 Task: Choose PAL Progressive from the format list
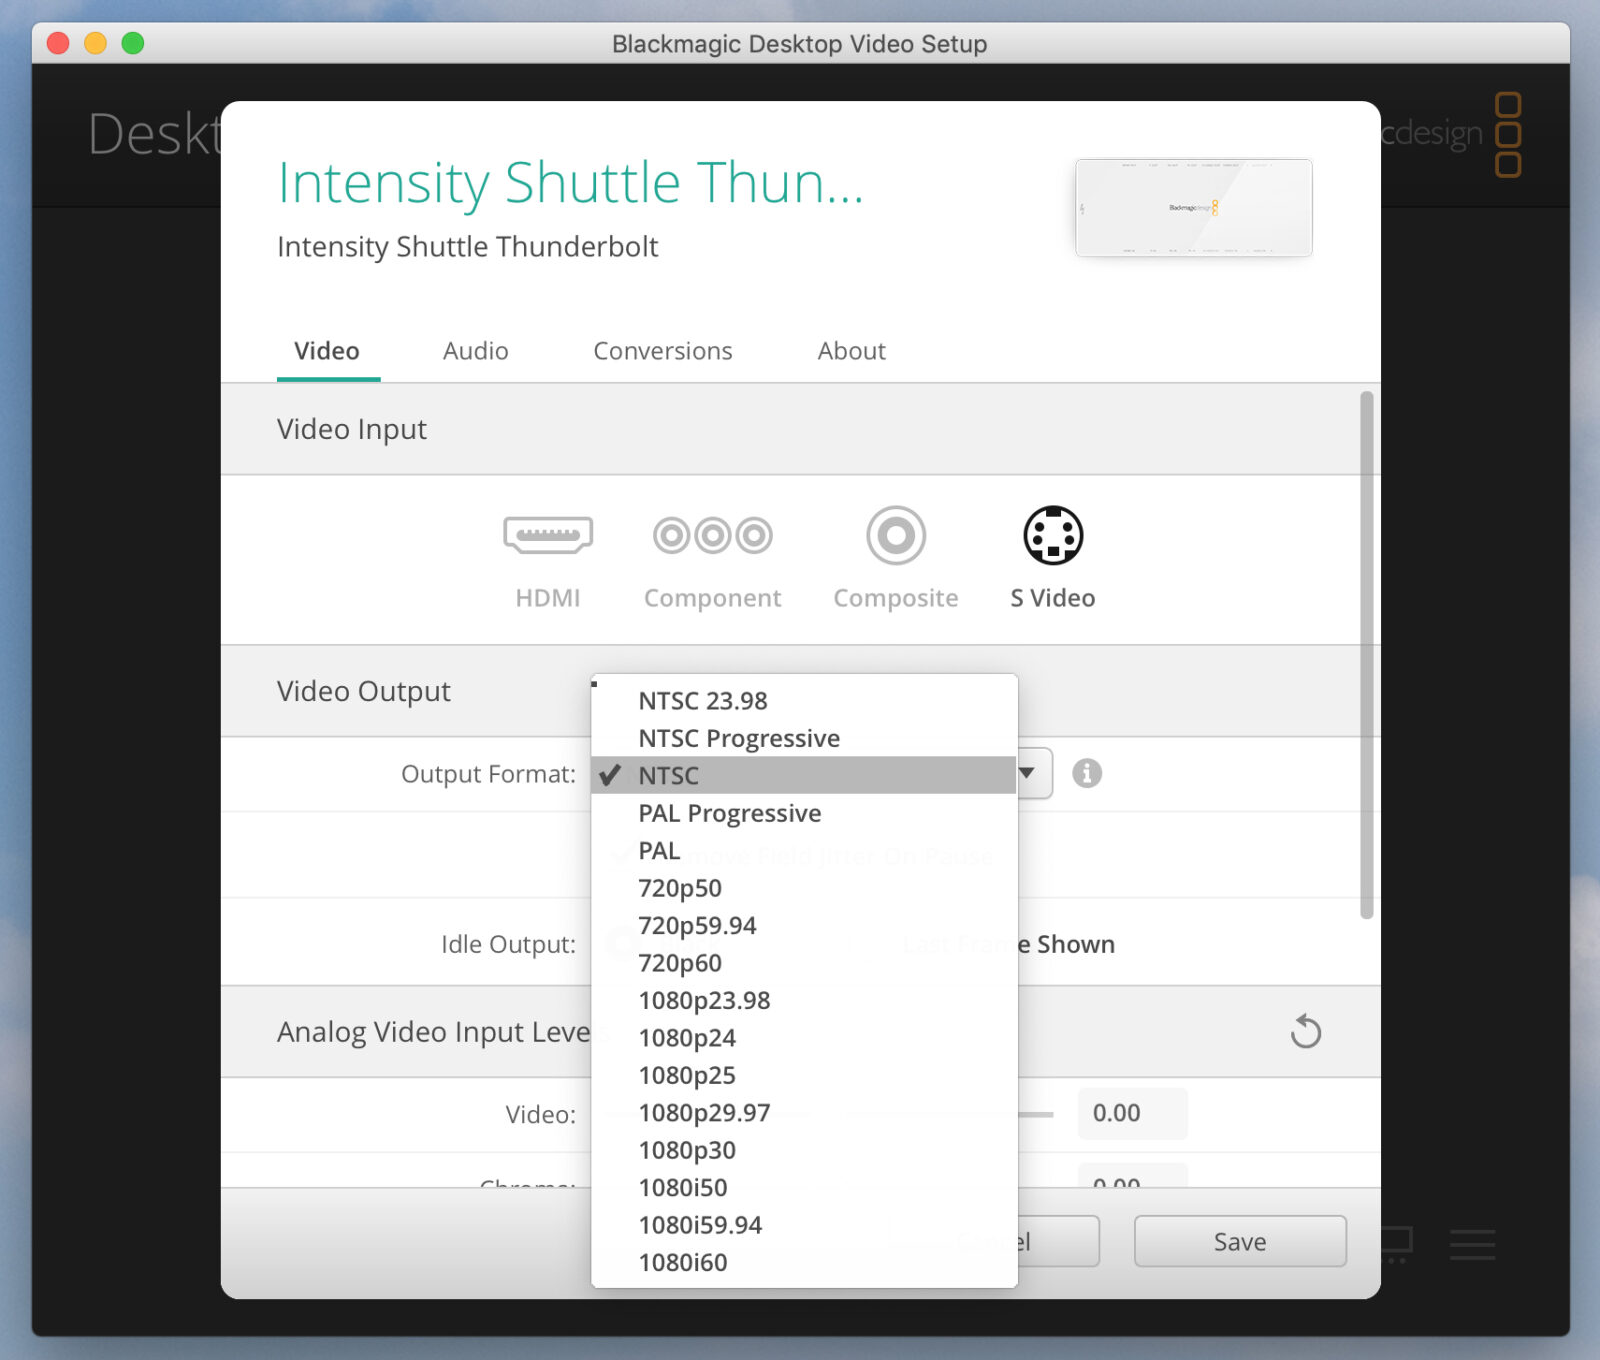coord(729,813)
